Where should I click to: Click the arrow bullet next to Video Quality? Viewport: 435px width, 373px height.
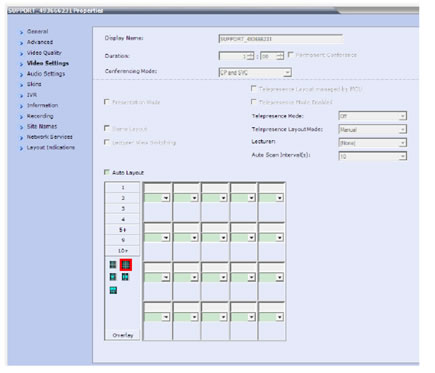(x=22, y=54)
